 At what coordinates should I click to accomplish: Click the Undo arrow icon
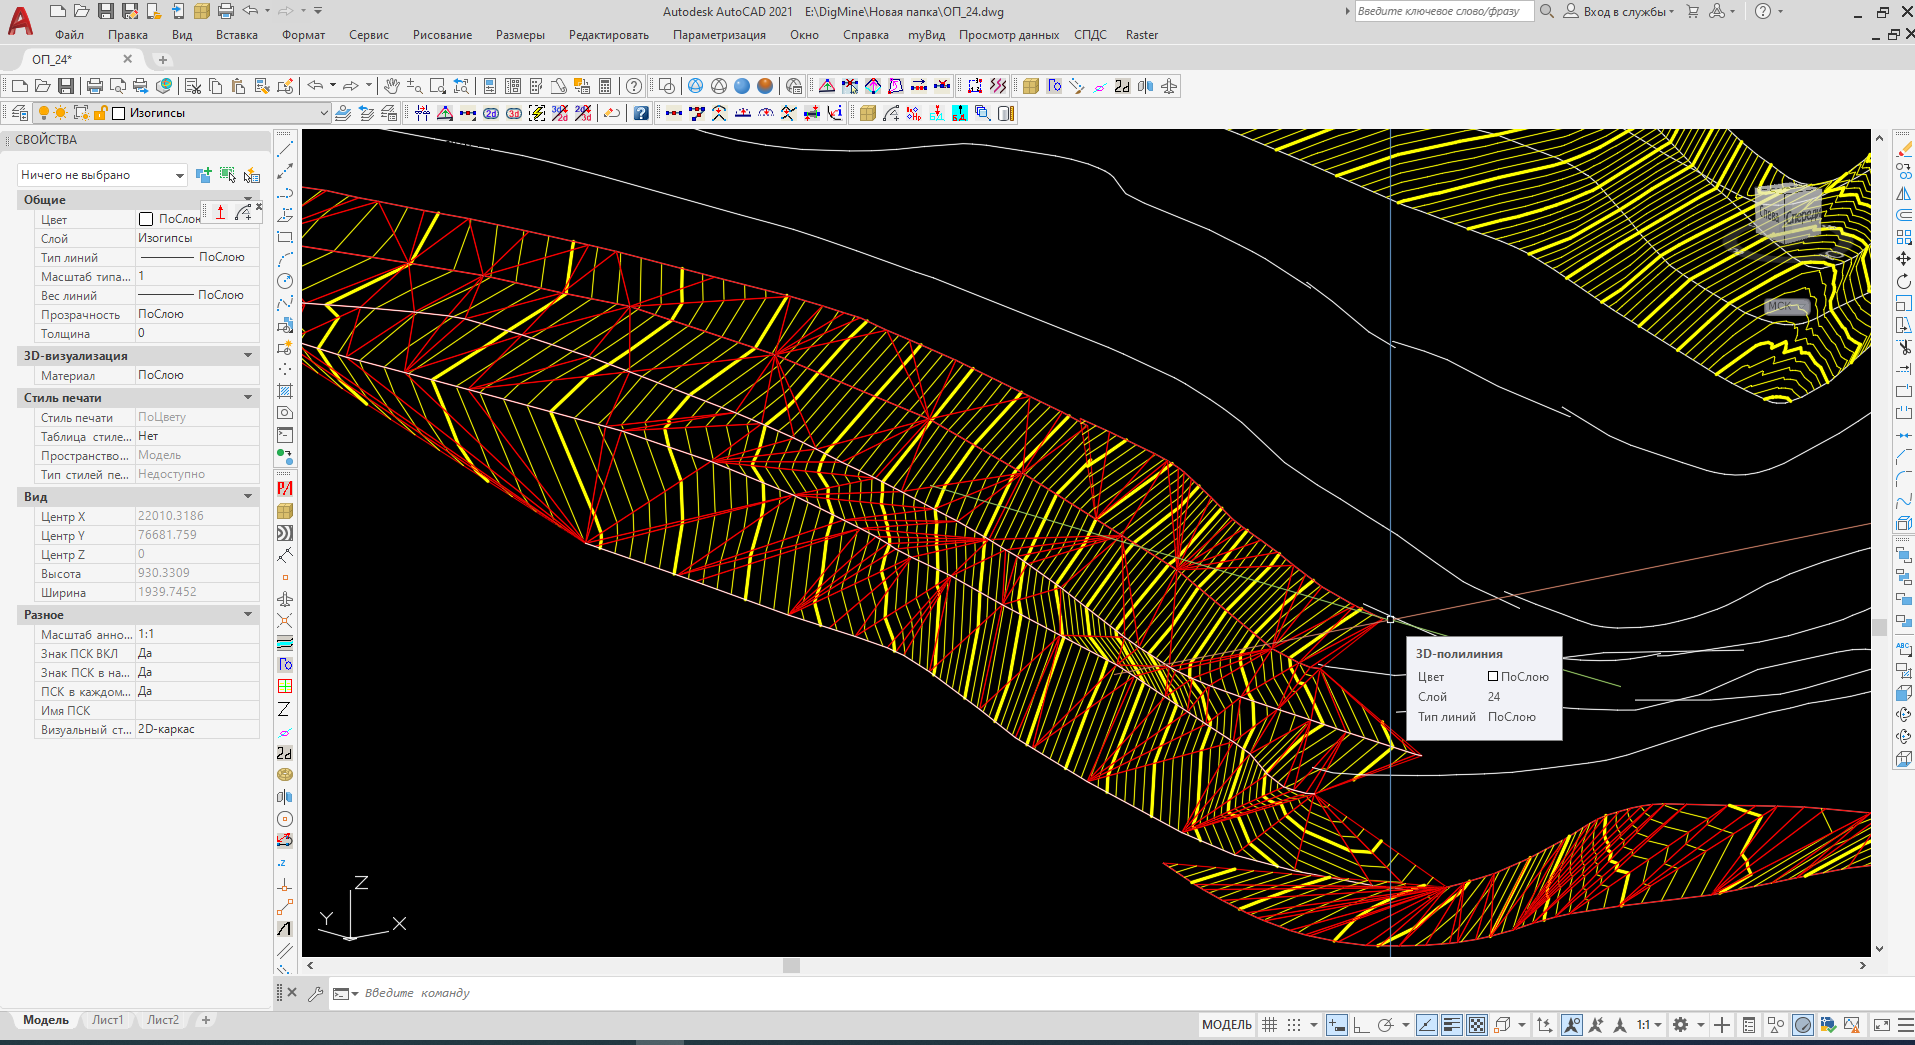coord(315,86)
